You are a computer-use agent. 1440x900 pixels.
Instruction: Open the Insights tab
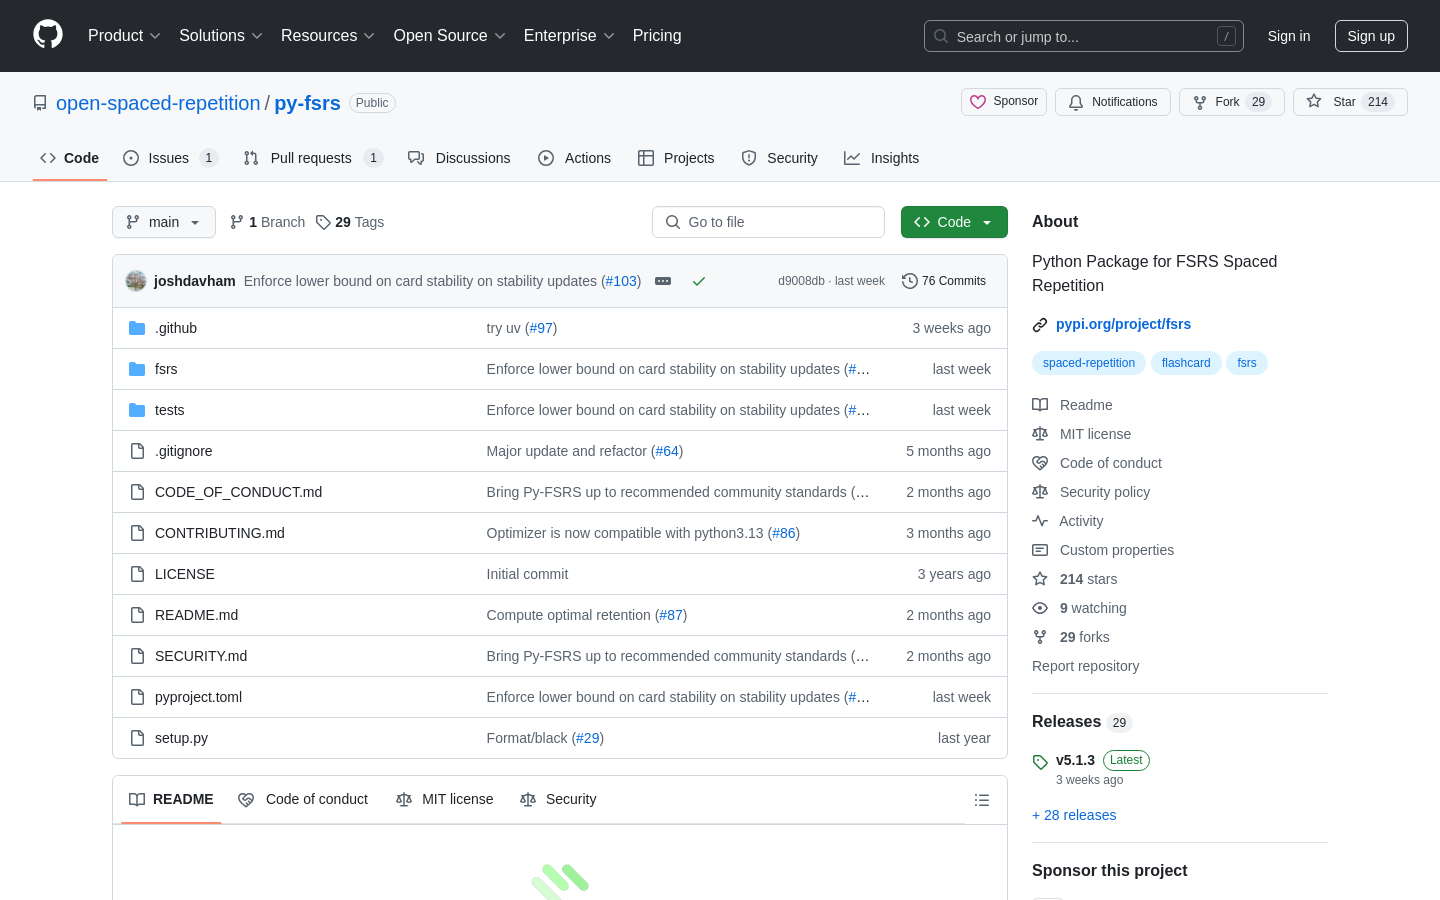click(881, 158)
